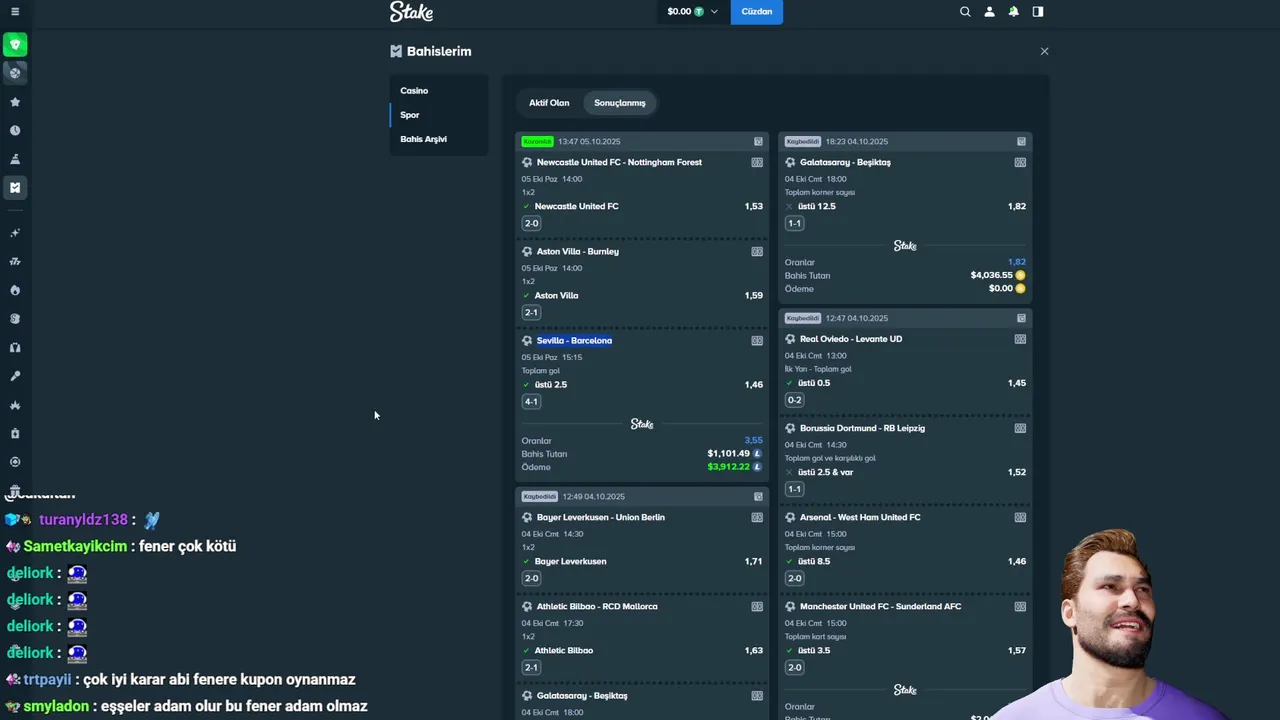Click the microphone icon in left sidebar
1280x720 pixels.
15,376
